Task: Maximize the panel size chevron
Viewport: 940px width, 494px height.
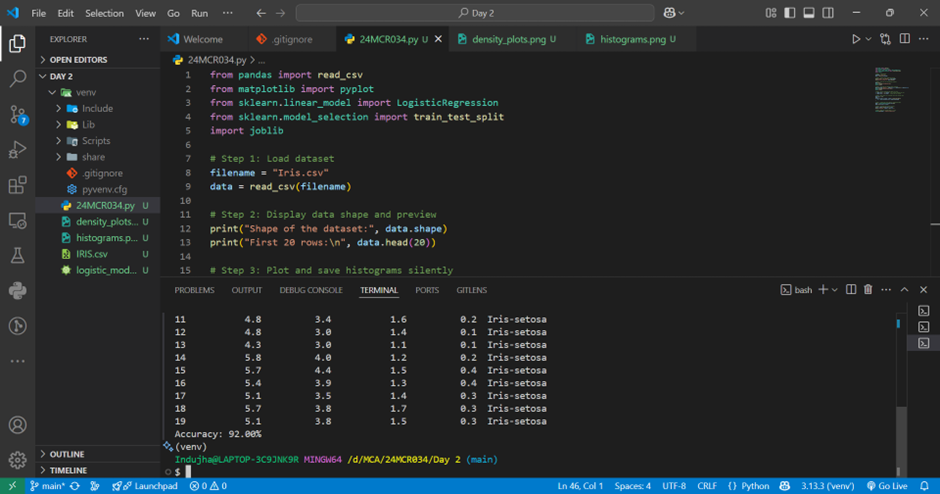Action: (905, 290)
